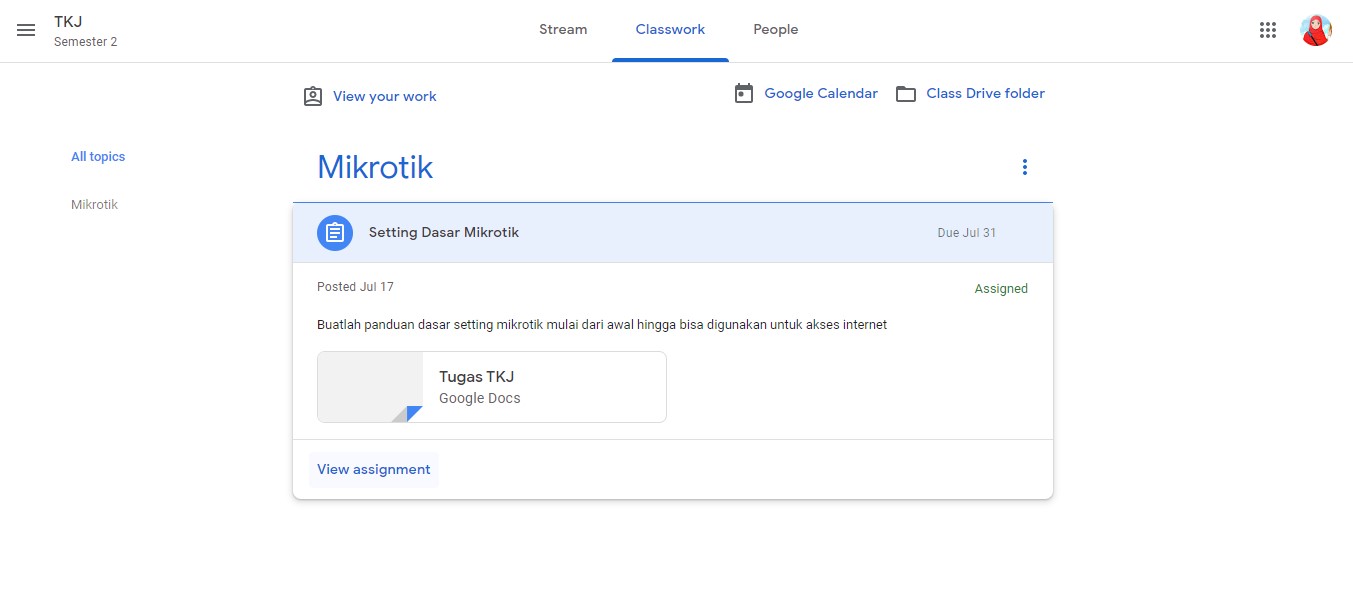
Task: Click the Due Jul 31 text
Action: click(x=967, y=233)
